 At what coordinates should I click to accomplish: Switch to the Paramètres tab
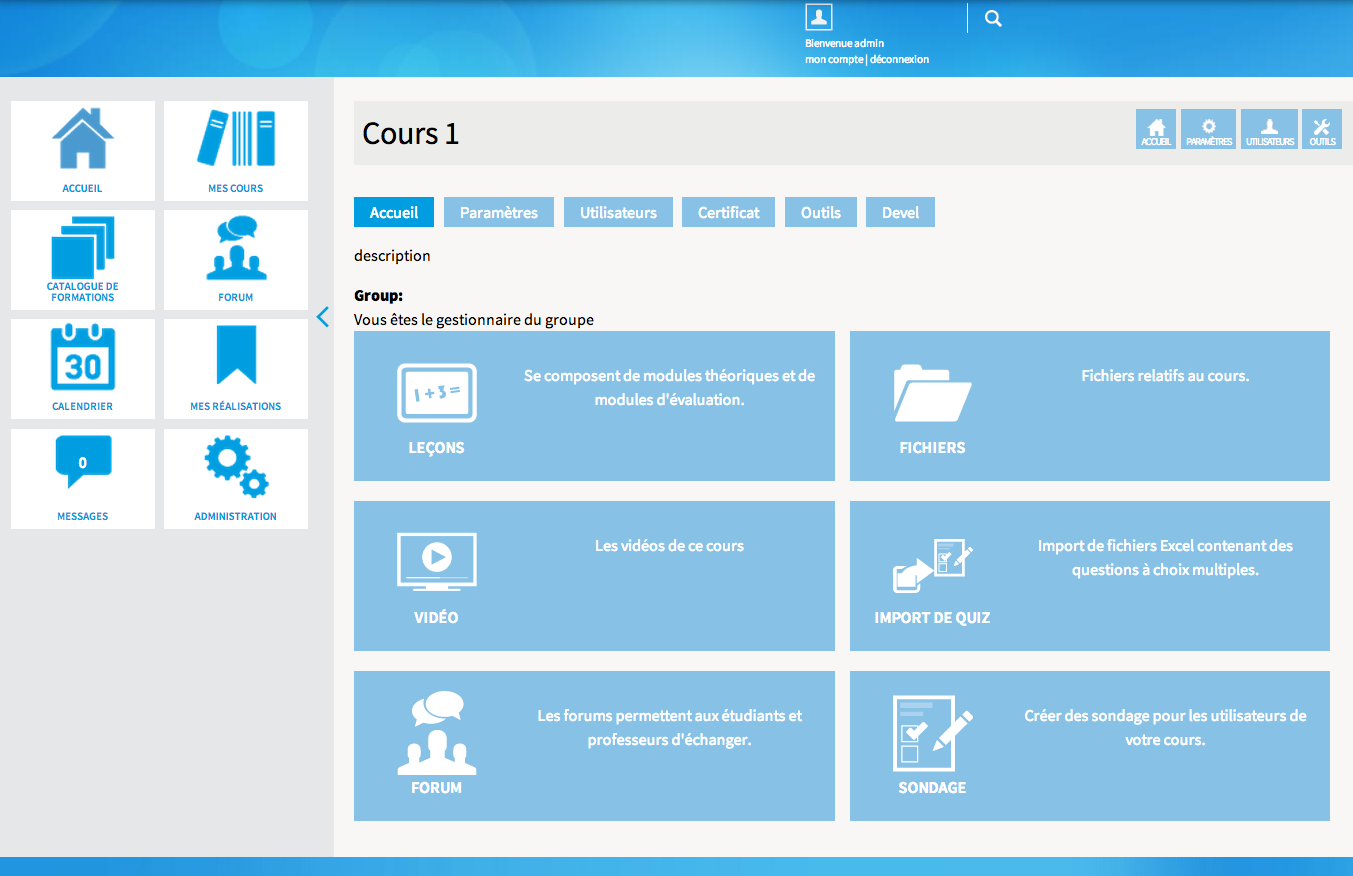(499, 212)
